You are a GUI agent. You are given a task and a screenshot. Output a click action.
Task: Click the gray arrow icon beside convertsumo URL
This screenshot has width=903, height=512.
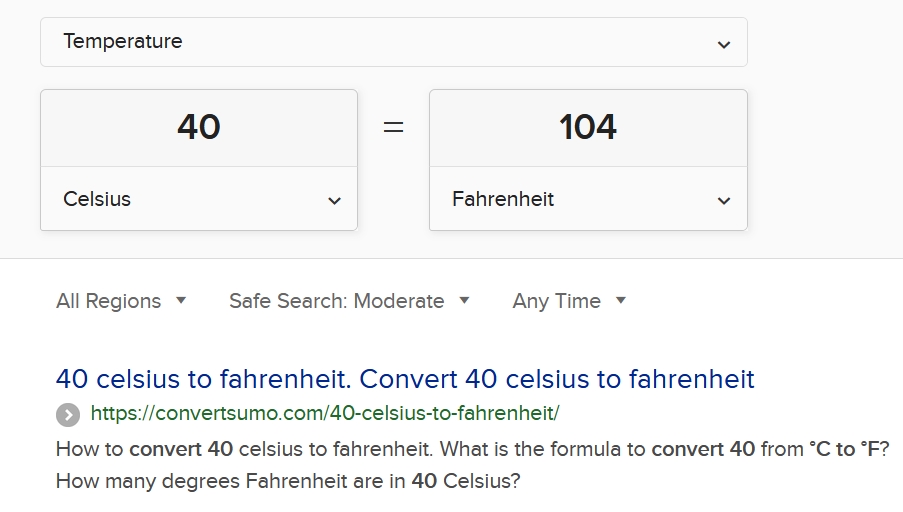coord(68,415)
